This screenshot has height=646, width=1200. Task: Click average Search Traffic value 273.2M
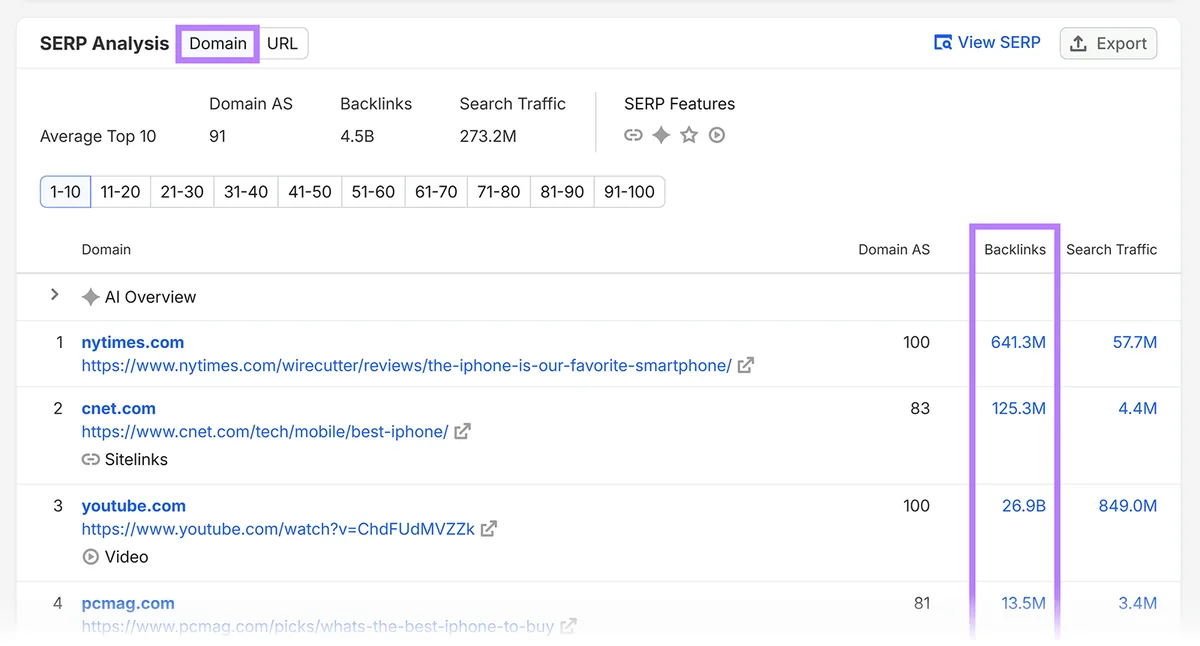pyautogui.click(x=488, y=137)
